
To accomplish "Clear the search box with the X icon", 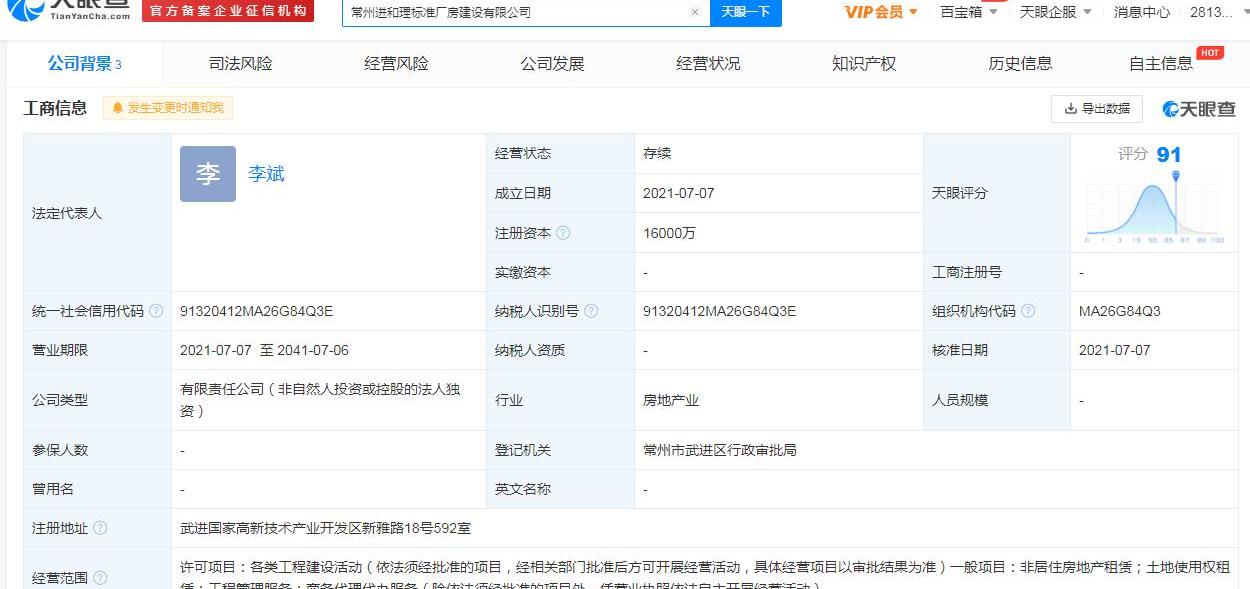I will [695, 12].
